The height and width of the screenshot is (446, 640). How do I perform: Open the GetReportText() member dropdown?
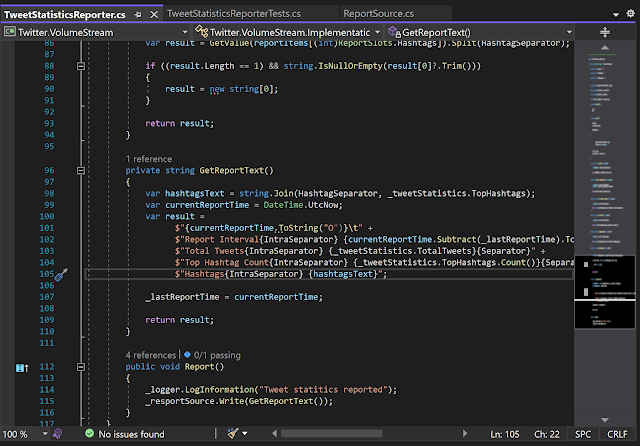click(480, 32)
